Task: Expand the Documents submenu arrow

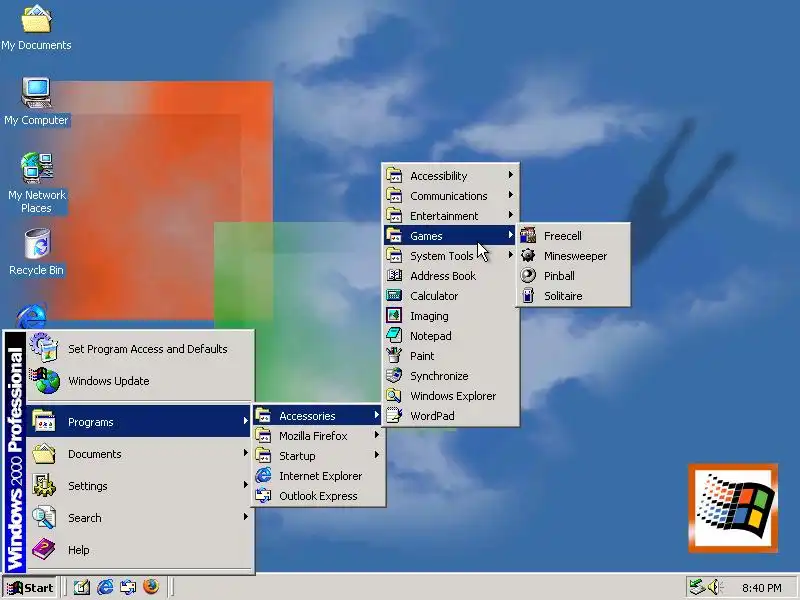Action: tap(246, 453)
